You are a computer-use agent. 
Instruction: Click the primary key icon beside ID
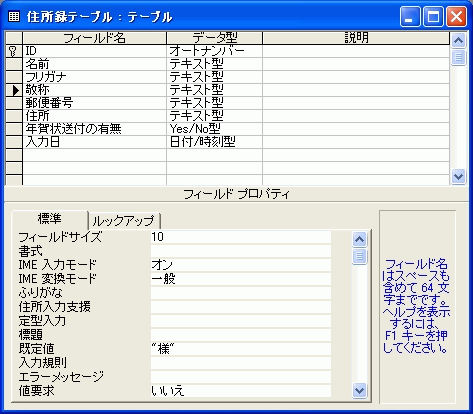pyautogui.click(x=14, y=51)
